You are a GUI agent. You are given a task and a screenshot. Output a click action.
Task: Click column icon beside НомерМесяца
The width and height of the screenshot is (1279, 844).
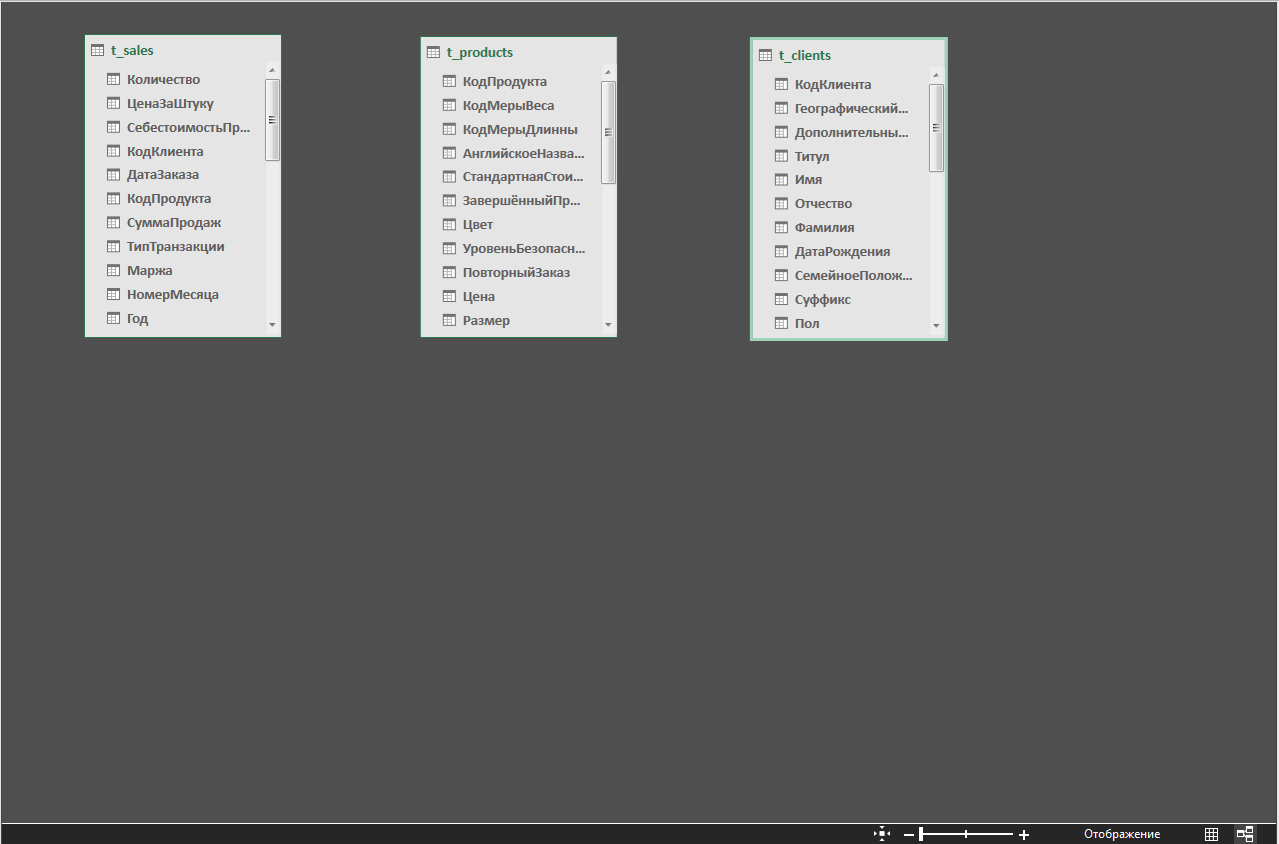coord(113,295)
